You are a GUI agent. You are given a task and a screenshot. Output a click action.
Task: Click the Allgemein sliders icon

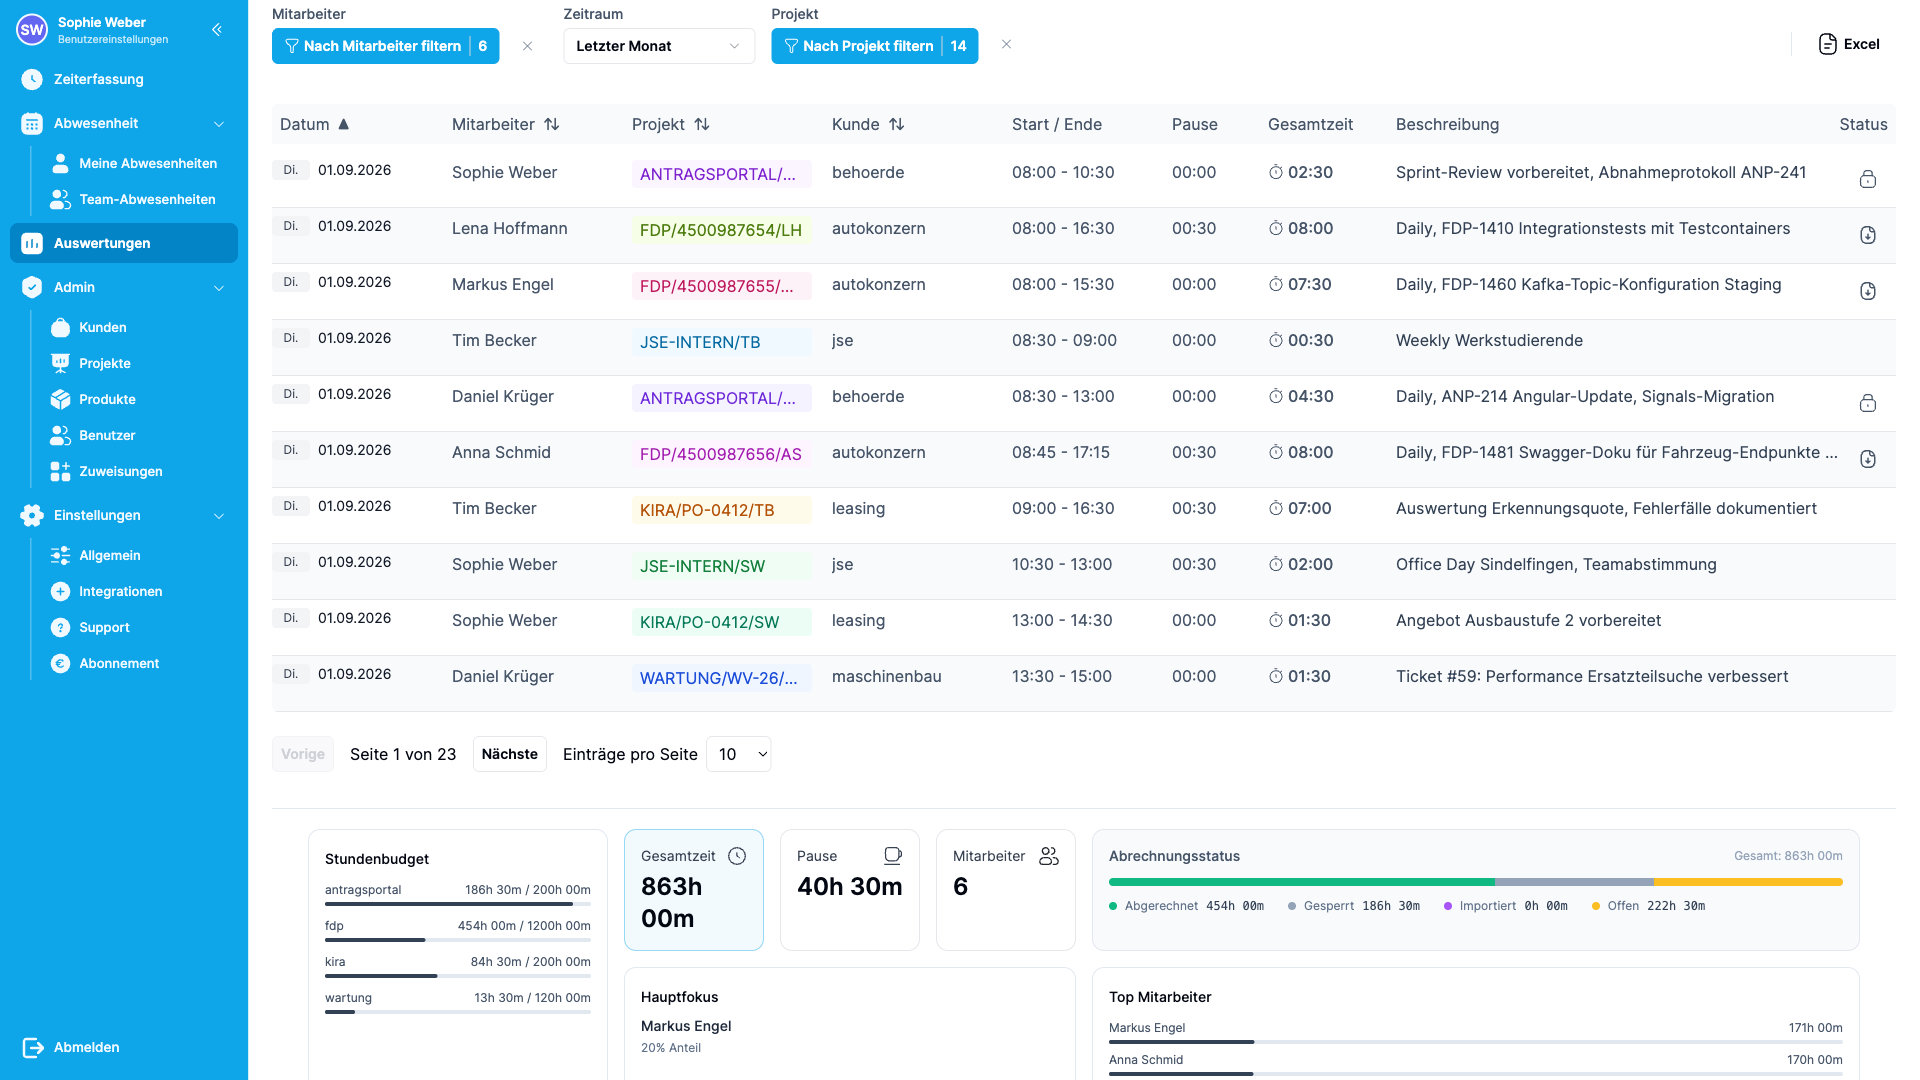pos(60,555)
